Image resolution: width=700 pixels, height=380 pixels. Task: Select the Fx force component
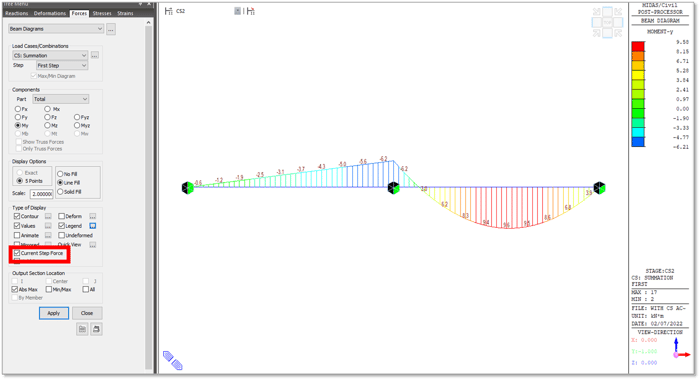point(18,109)
